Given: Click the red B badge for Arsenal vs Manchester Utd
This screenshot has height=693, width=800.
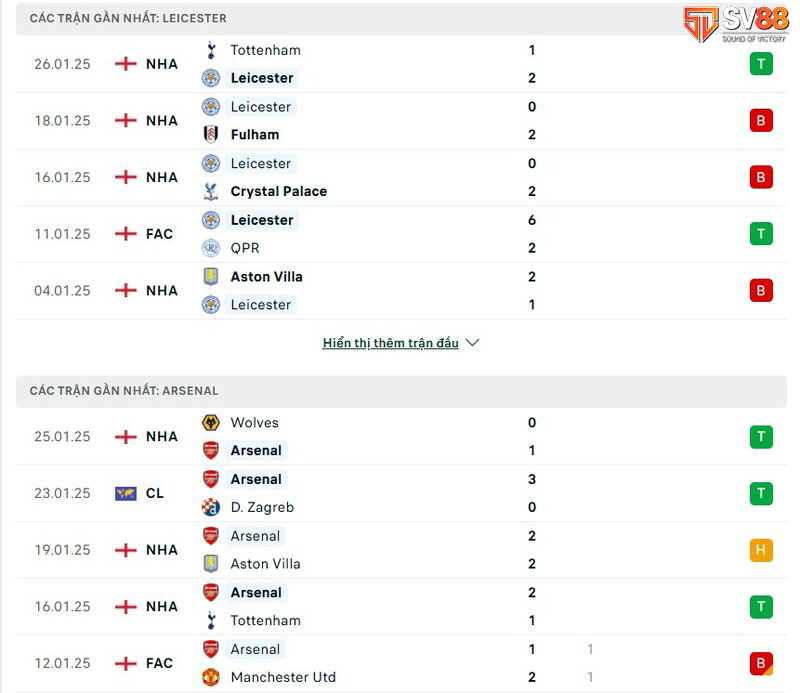Looking at the screenshot, I should pos(761,663).
